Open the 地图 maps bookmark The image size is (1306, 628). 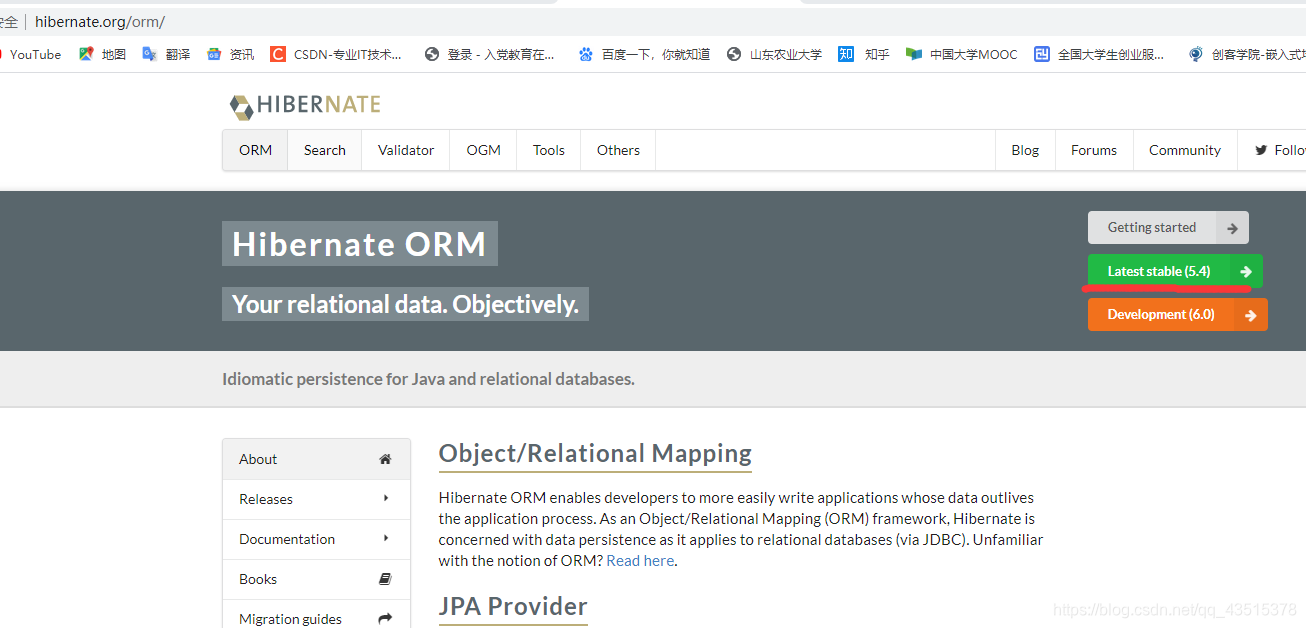[x=103, y=54]
